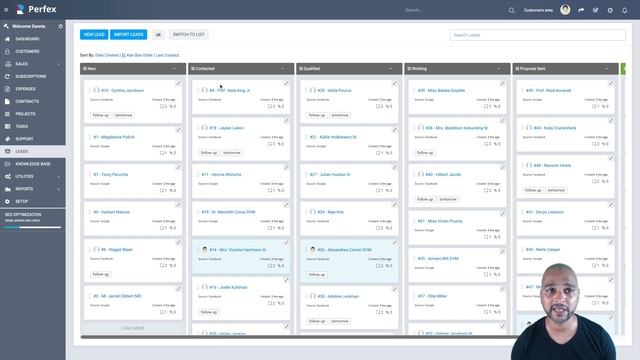Click the global Search field in top bar
Screen dimensions: 640x360
coord(453,10)
